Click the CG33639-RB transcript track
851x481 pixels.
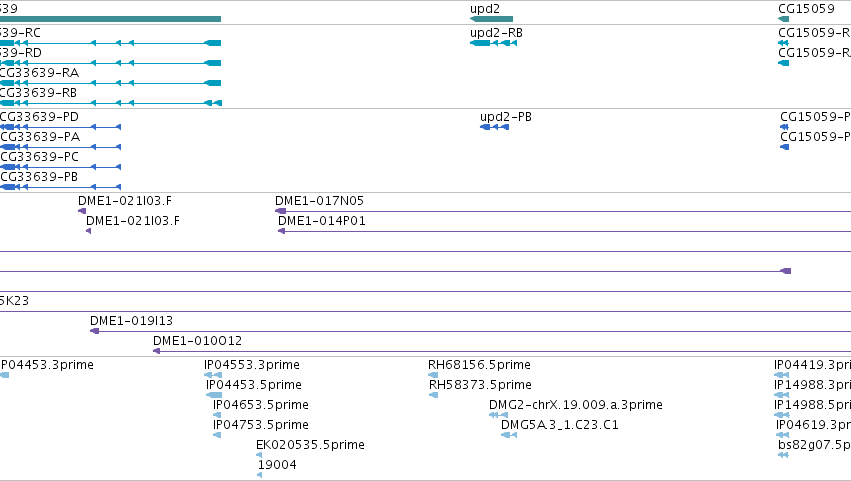pos(111,103)
